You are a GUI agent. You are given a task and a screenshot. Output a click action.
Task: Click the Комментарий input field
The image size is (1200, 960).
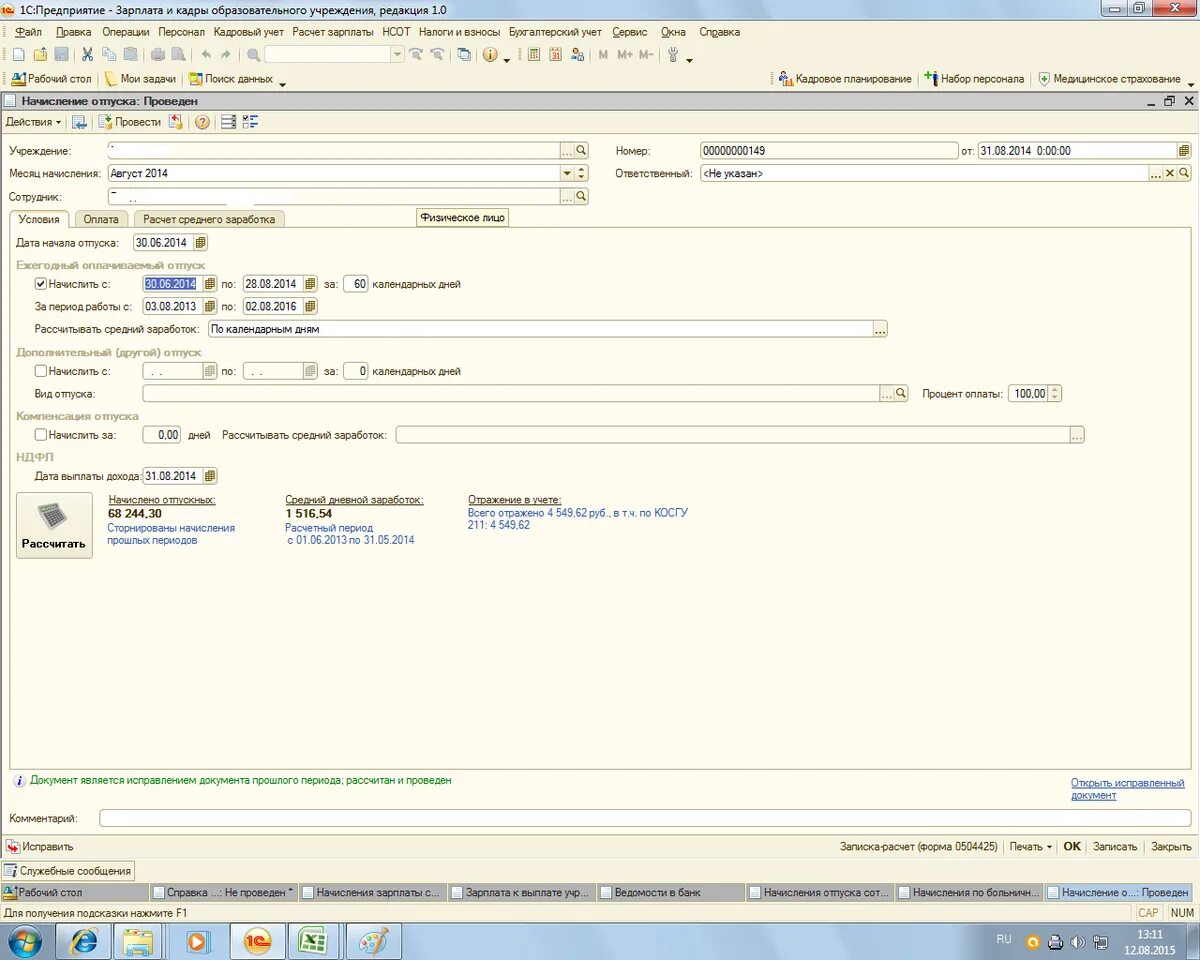[x=645, y=818]
